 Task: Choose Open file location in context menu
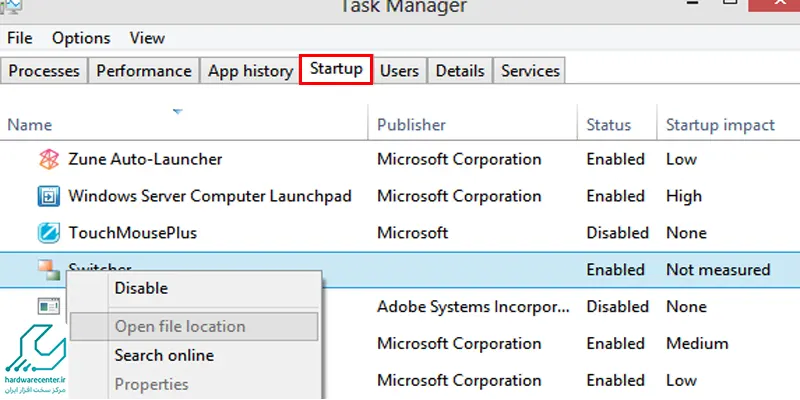click(x=194, y=327)
